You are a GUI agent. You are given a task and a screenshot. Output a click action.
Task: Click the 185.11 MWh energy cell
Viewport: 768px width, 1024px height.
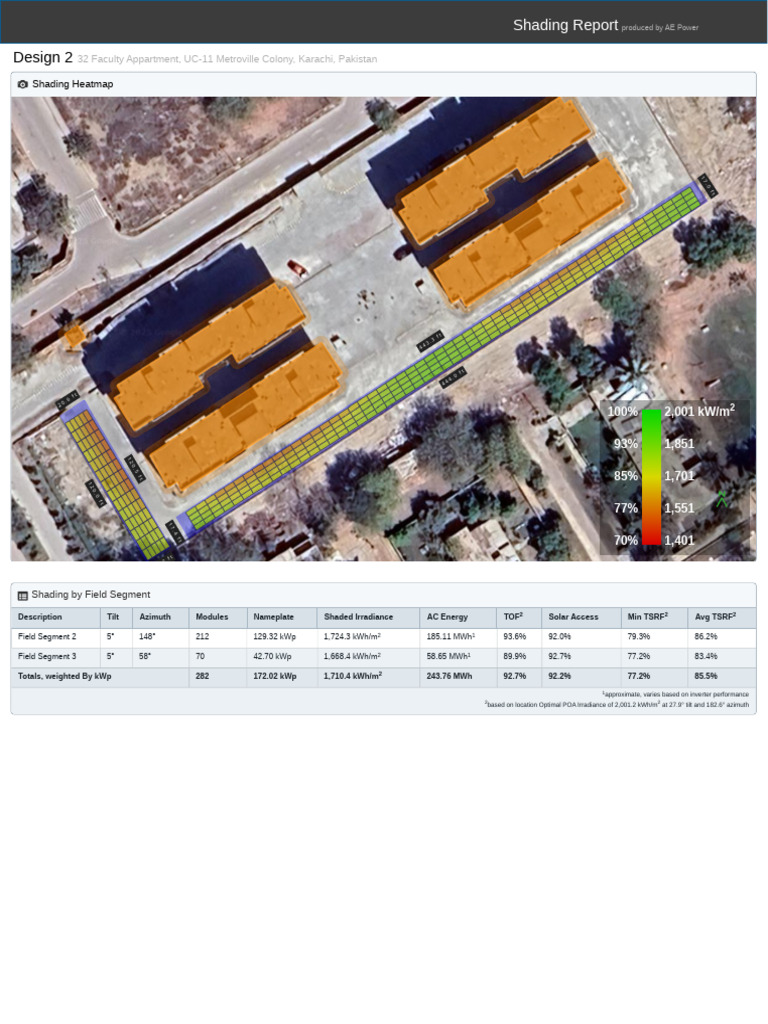click(451, 637)
